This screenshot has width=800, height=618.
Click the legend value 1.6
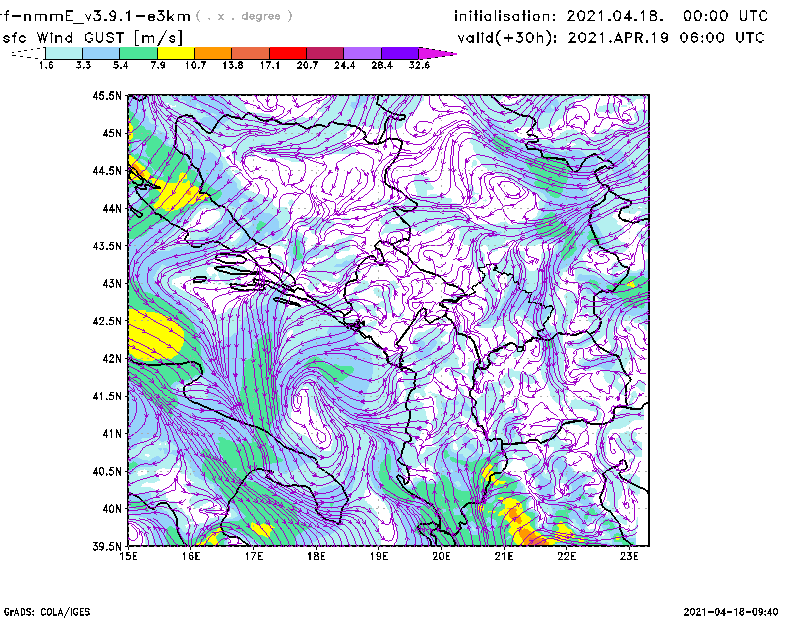[46, 65]
